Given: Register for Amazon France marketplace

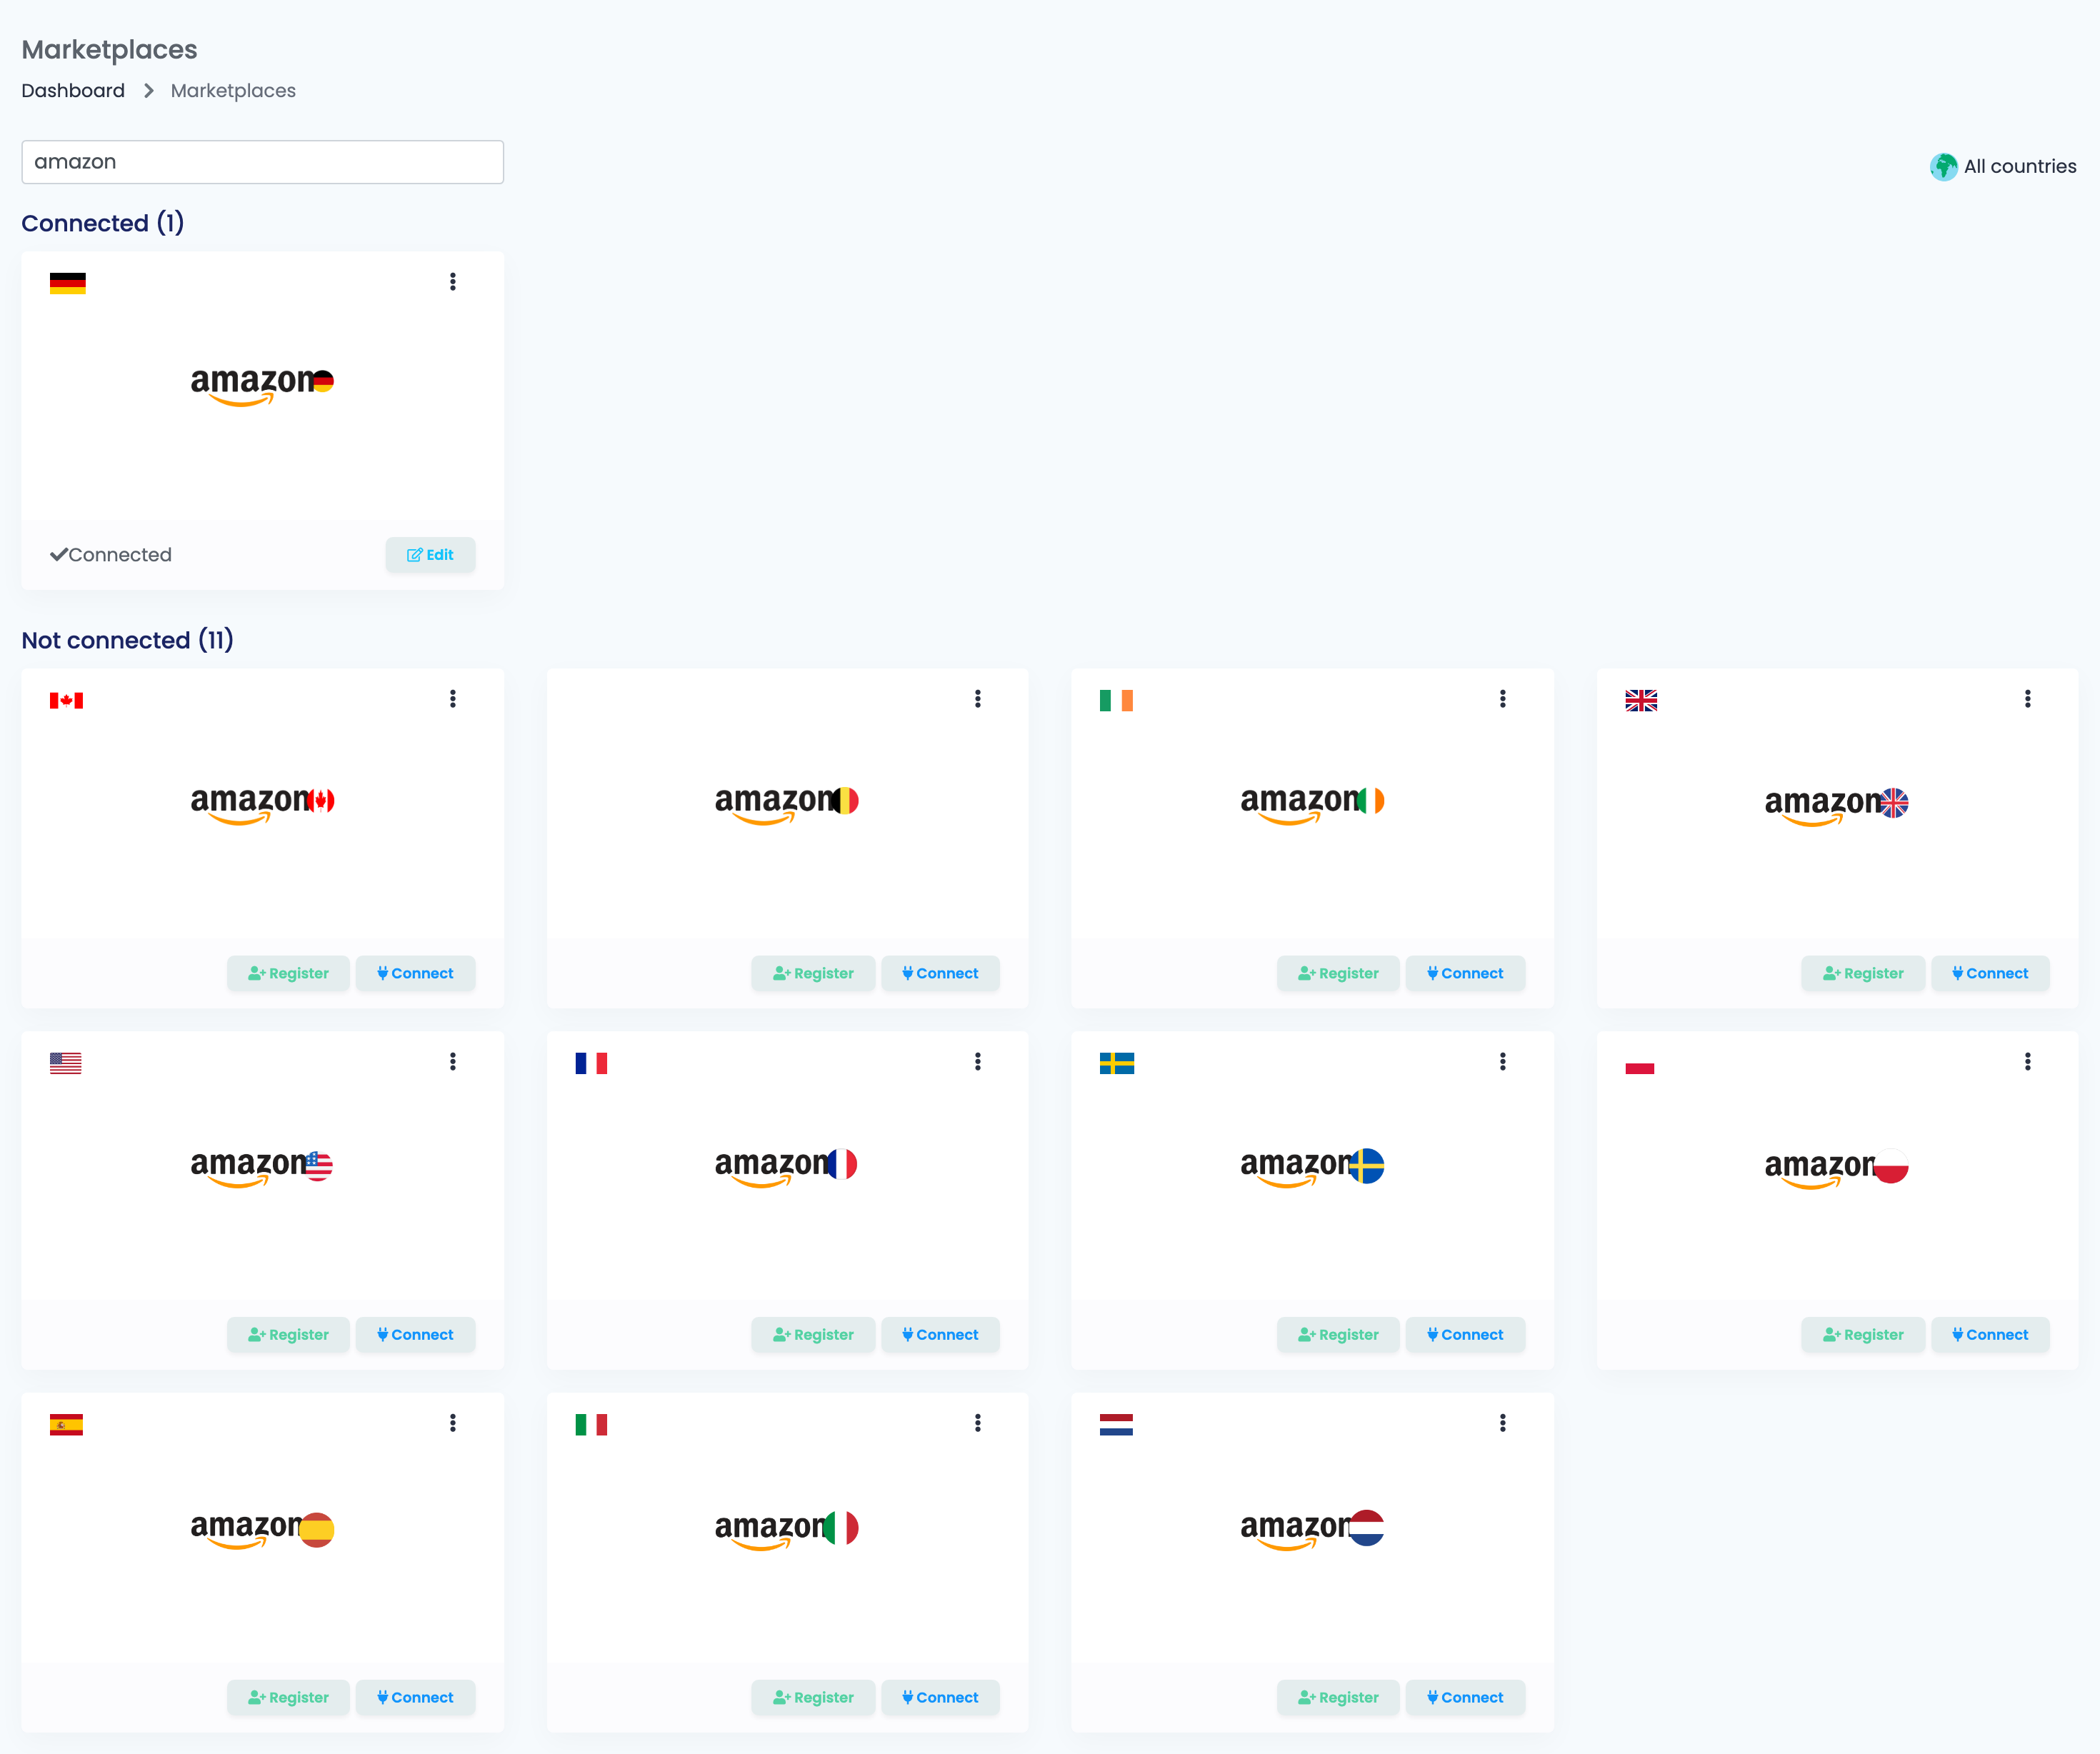Looking at the screenshot, I should point(813,1335).
